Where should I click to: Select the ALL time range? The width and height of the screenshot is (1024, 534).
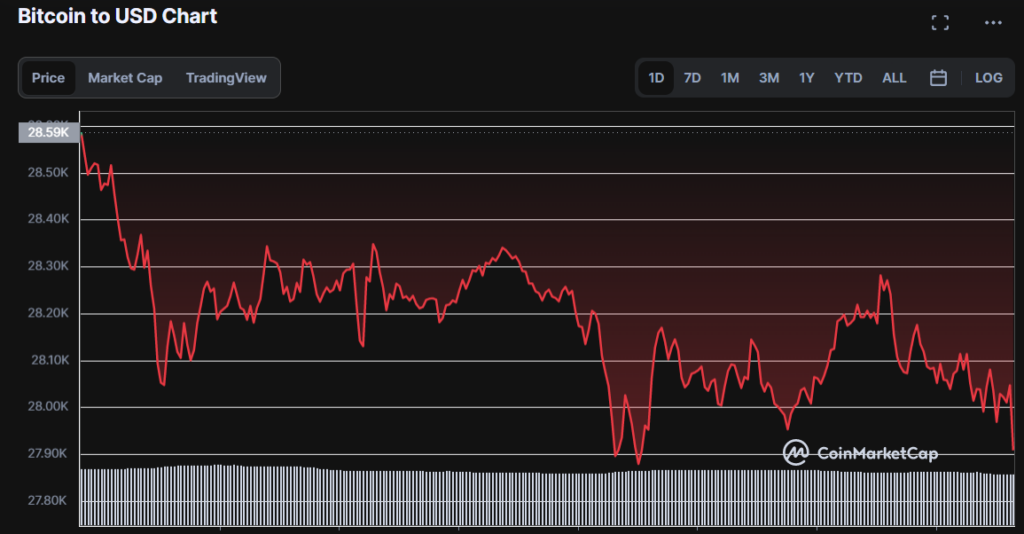pos(894,78)
